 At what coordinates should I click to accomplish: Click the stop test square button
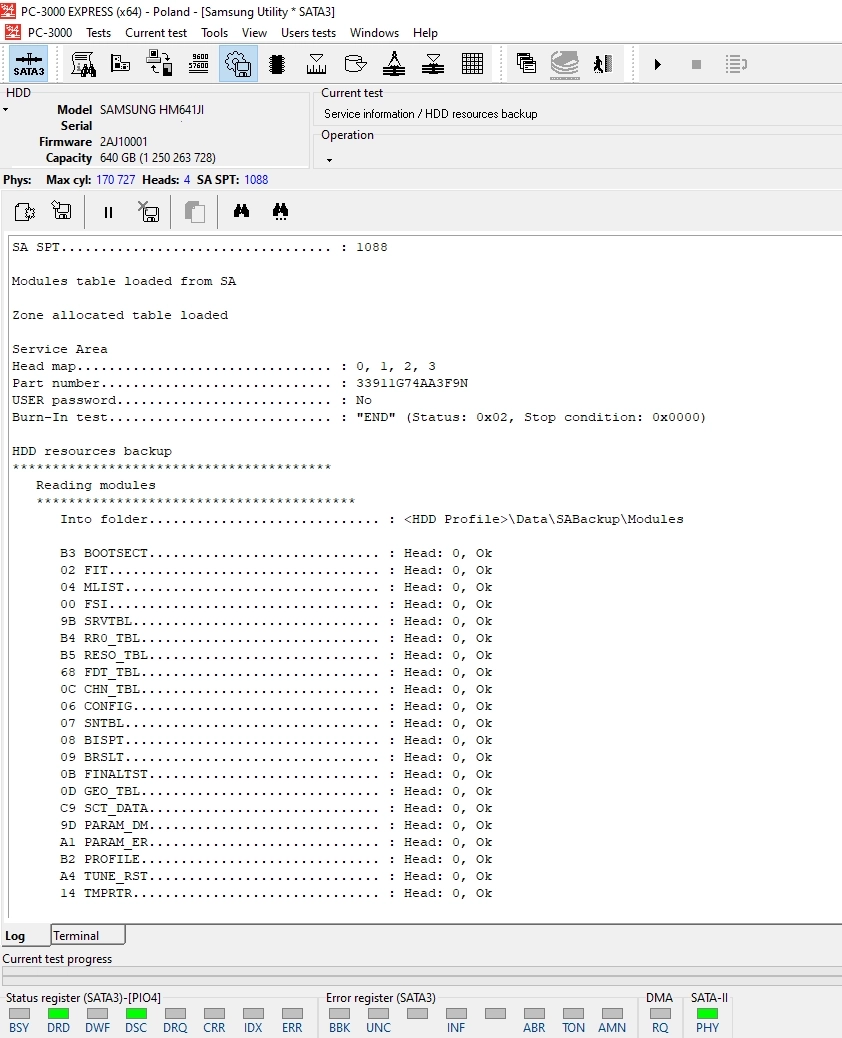[x=696, y=64]
